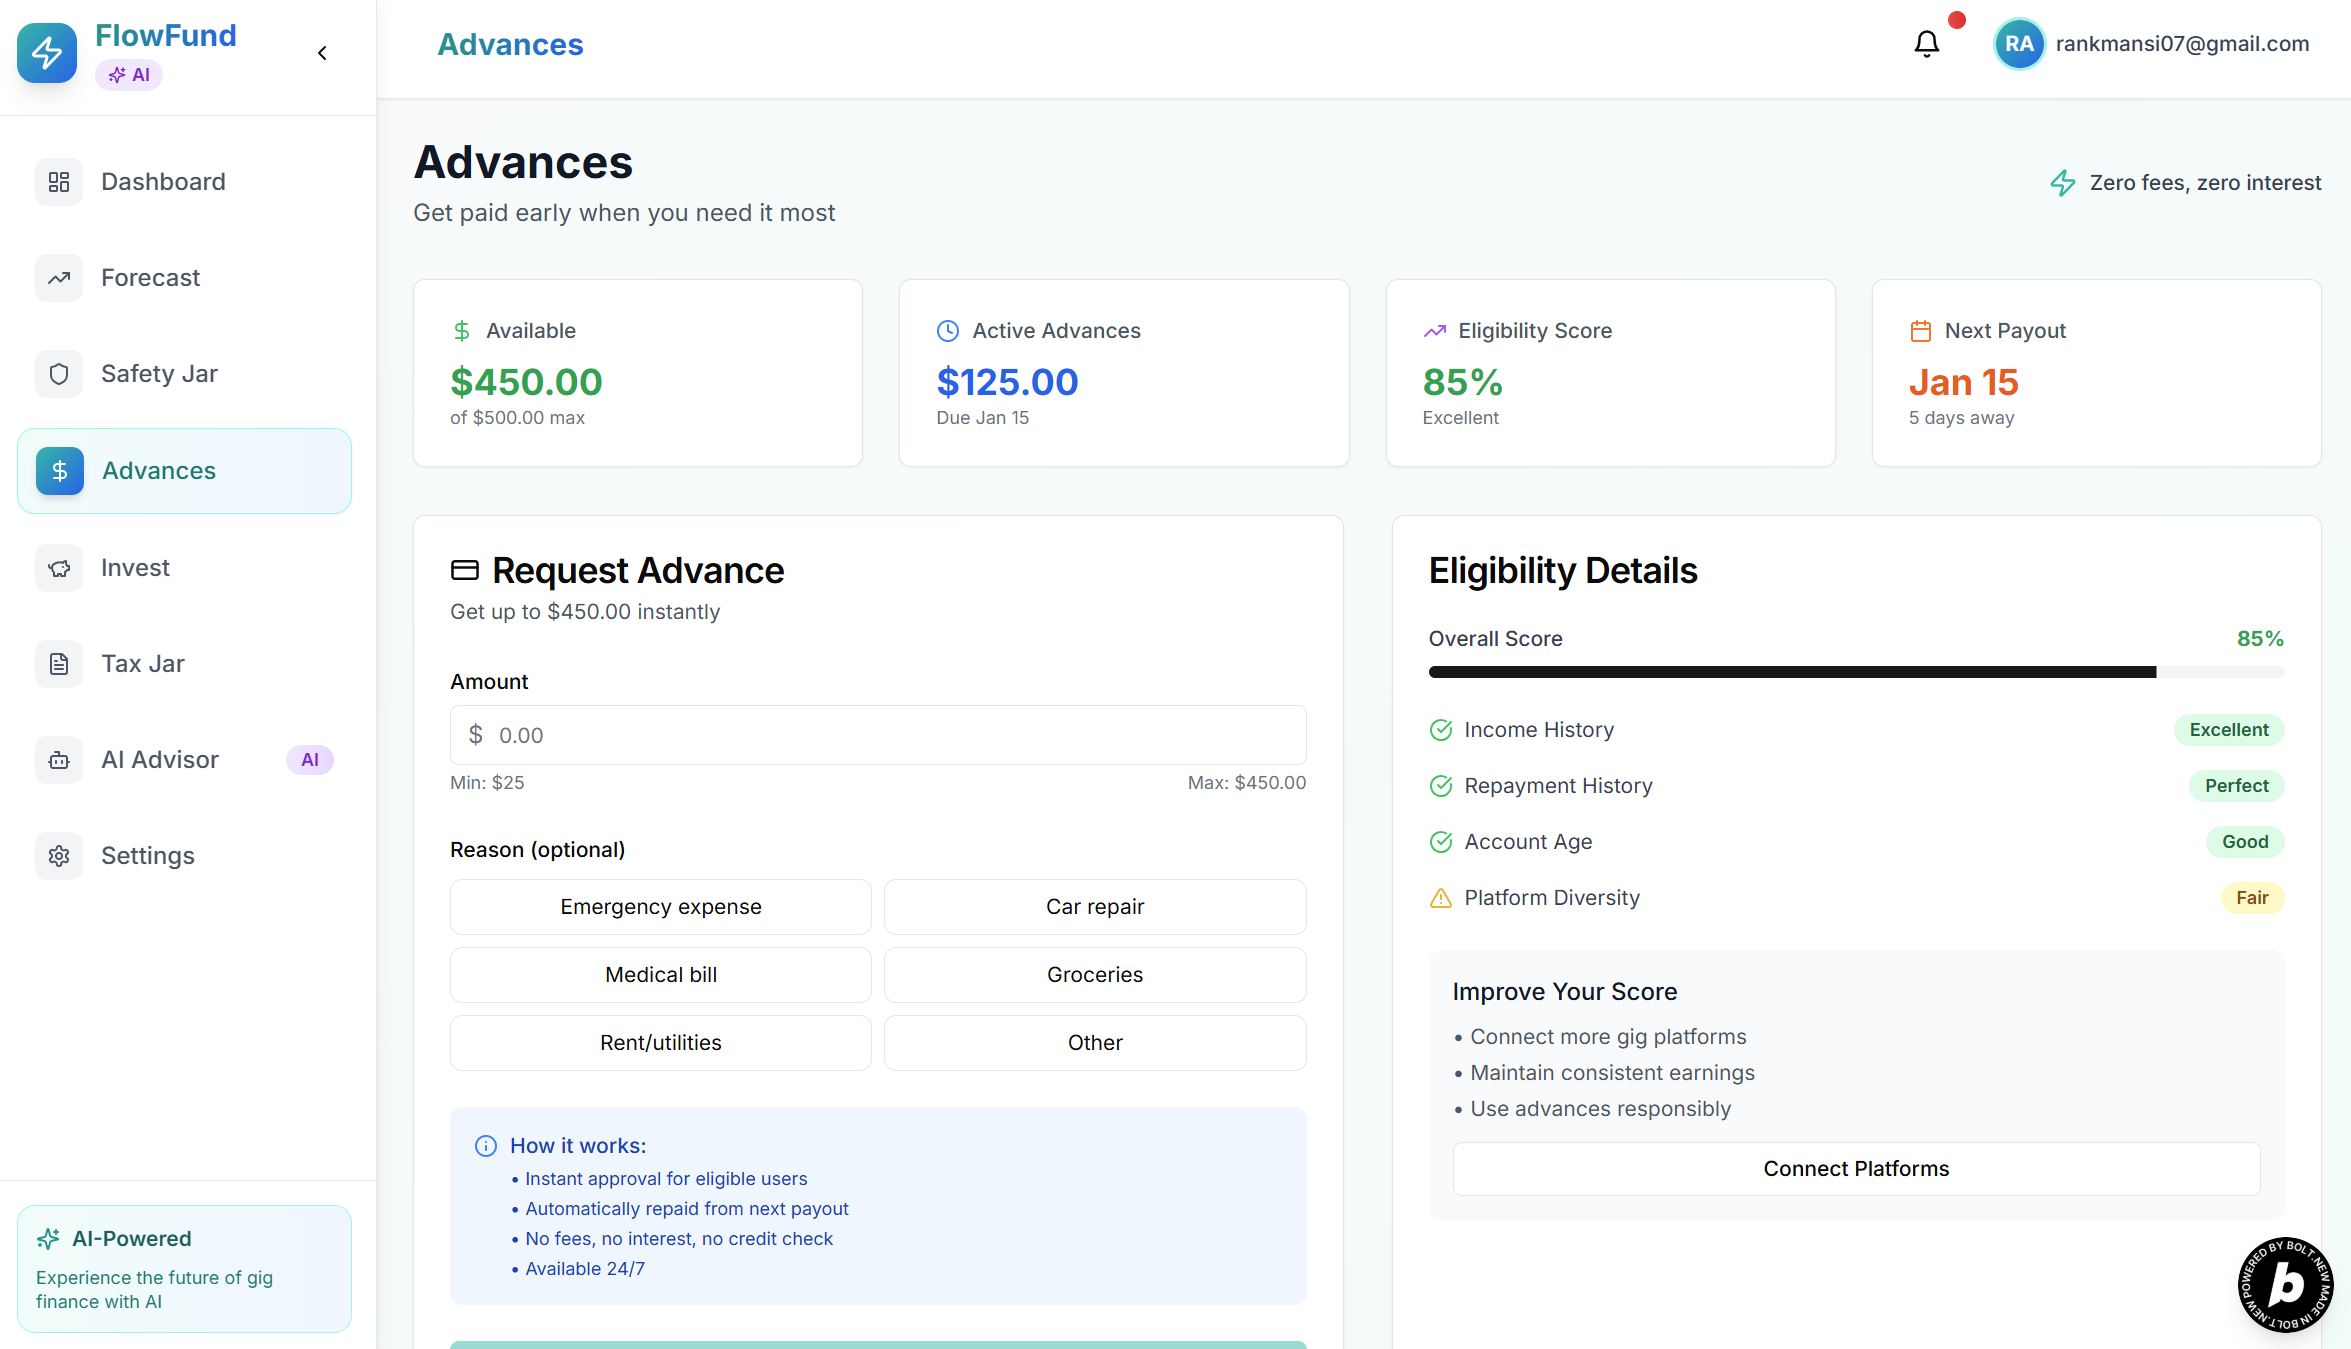
Task: Collapse the sidebar with the chevron arrow
Action: coord(322,53)
